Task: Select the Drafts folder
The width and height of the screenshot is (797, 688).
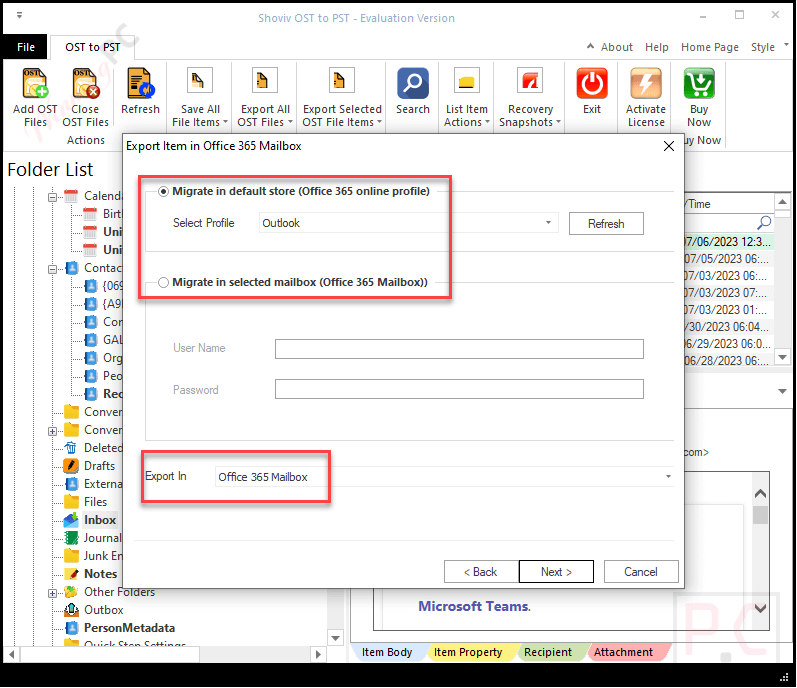Action: click(99, 466)
